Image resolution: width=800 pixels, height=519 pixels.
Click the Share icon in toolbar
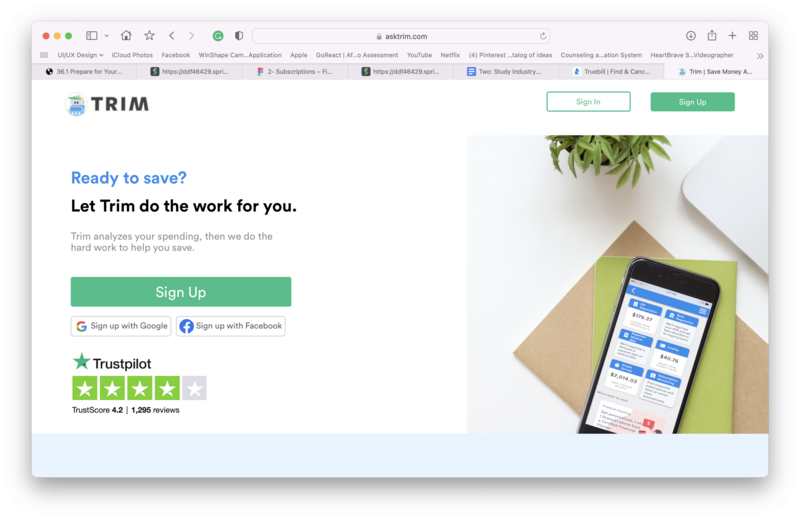coord(712,35)
